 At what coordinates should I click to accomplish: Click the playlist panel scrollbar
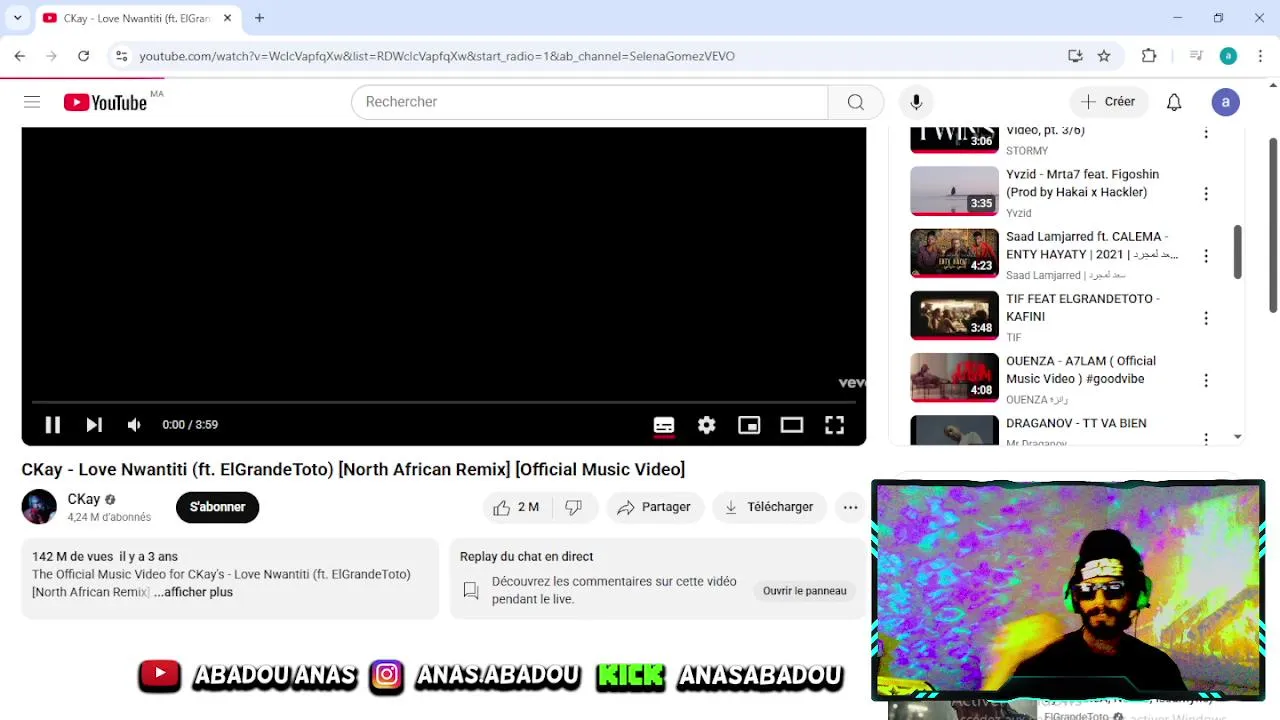coord(1238,252)
